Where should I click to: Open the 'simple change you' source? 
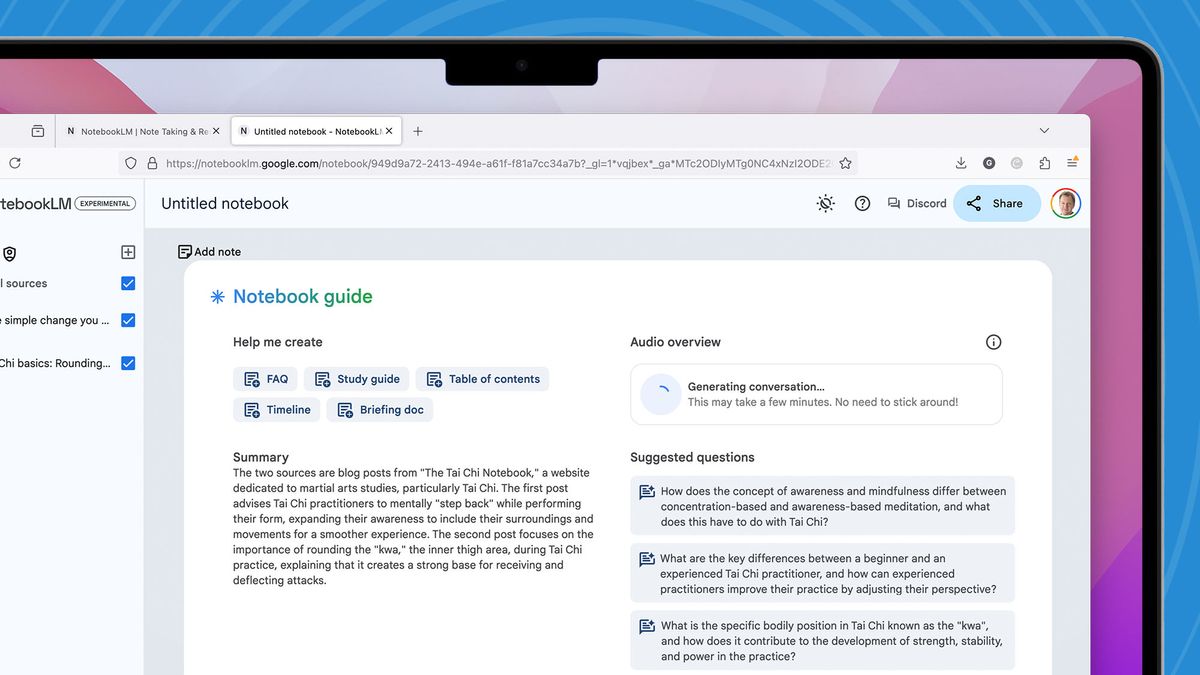(x=55, y=320)
